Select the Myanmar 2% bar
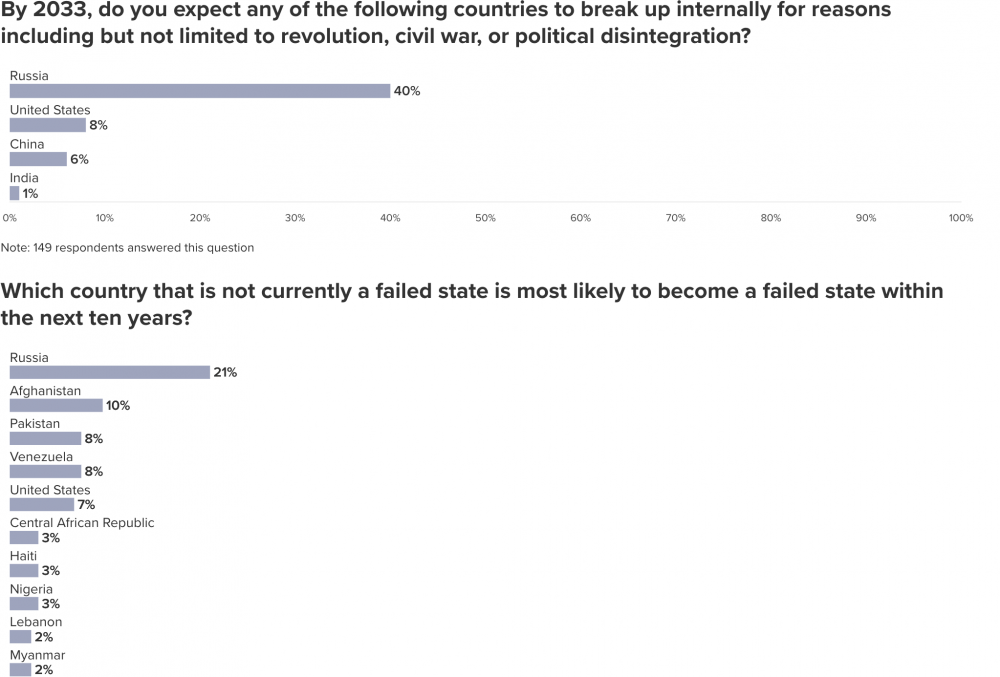The image size is (1000, 677). [x=20, y=669]
